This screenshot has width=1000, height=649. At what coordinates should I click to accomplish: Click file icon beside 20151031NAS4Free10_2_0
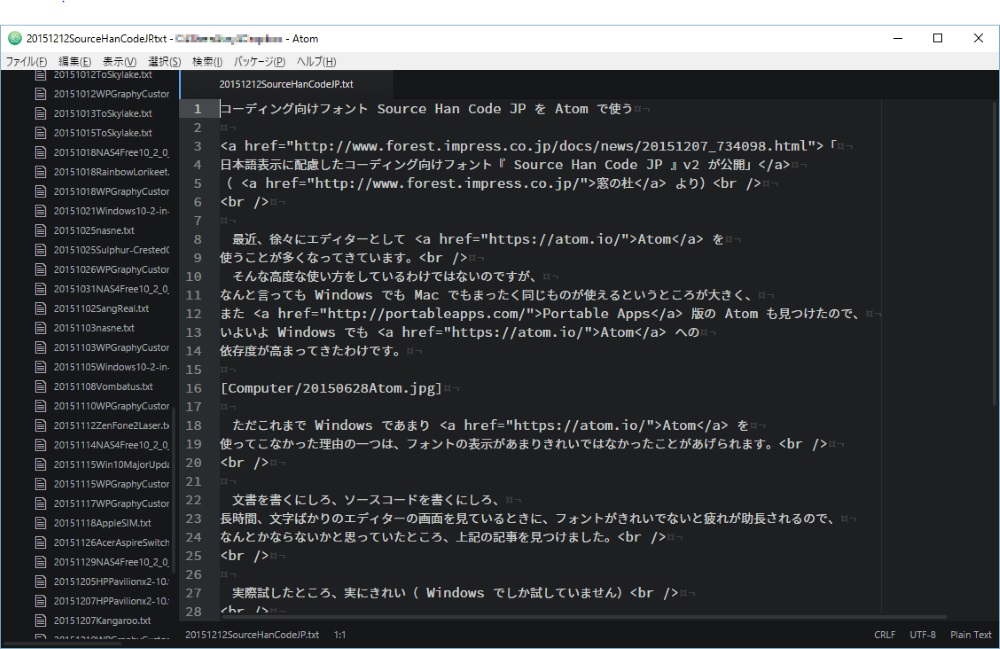[41, 289]
